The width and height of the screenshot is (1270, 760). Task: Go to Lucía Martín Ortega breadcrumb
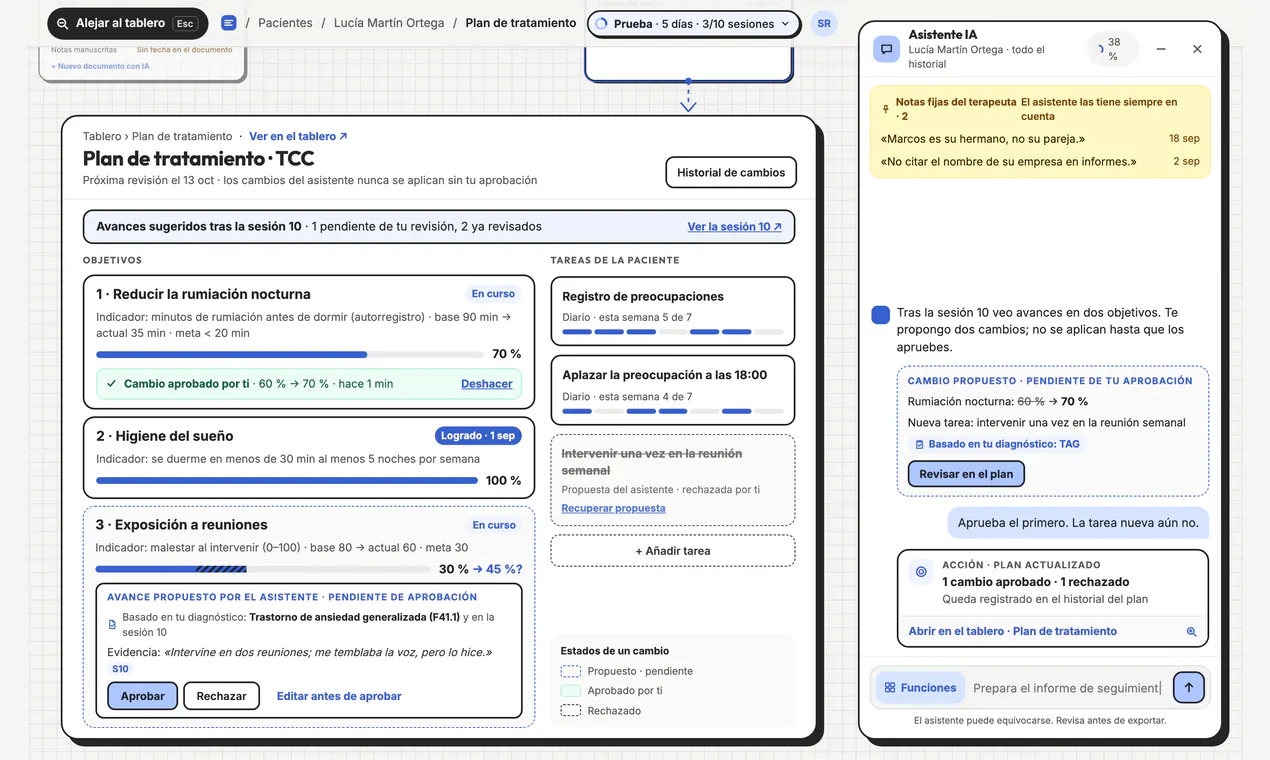[x=389, y=23]
